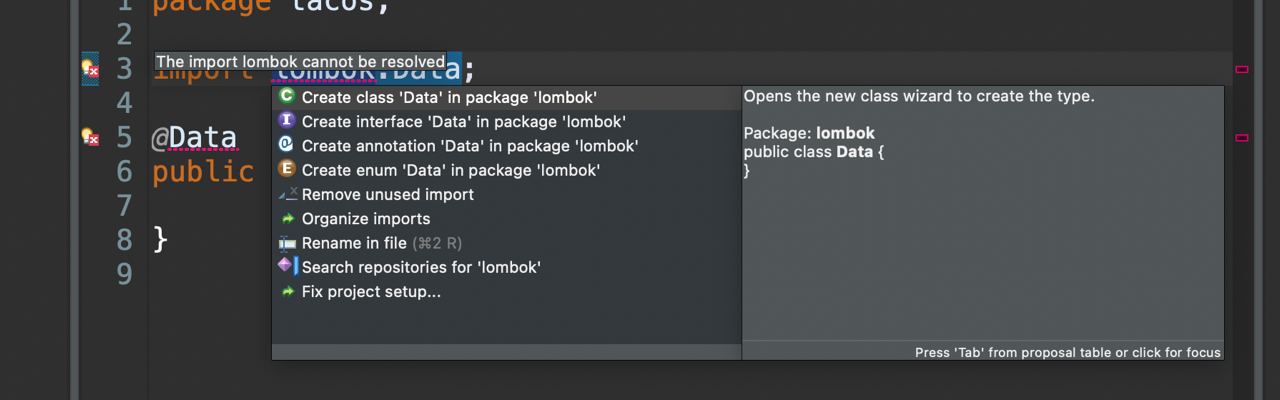Image resolution: width=1280 pixels, height=400 pixels.
Task: Click the @Data annotation on line 5
Action: pyautogui.click(x=194, y=138)
